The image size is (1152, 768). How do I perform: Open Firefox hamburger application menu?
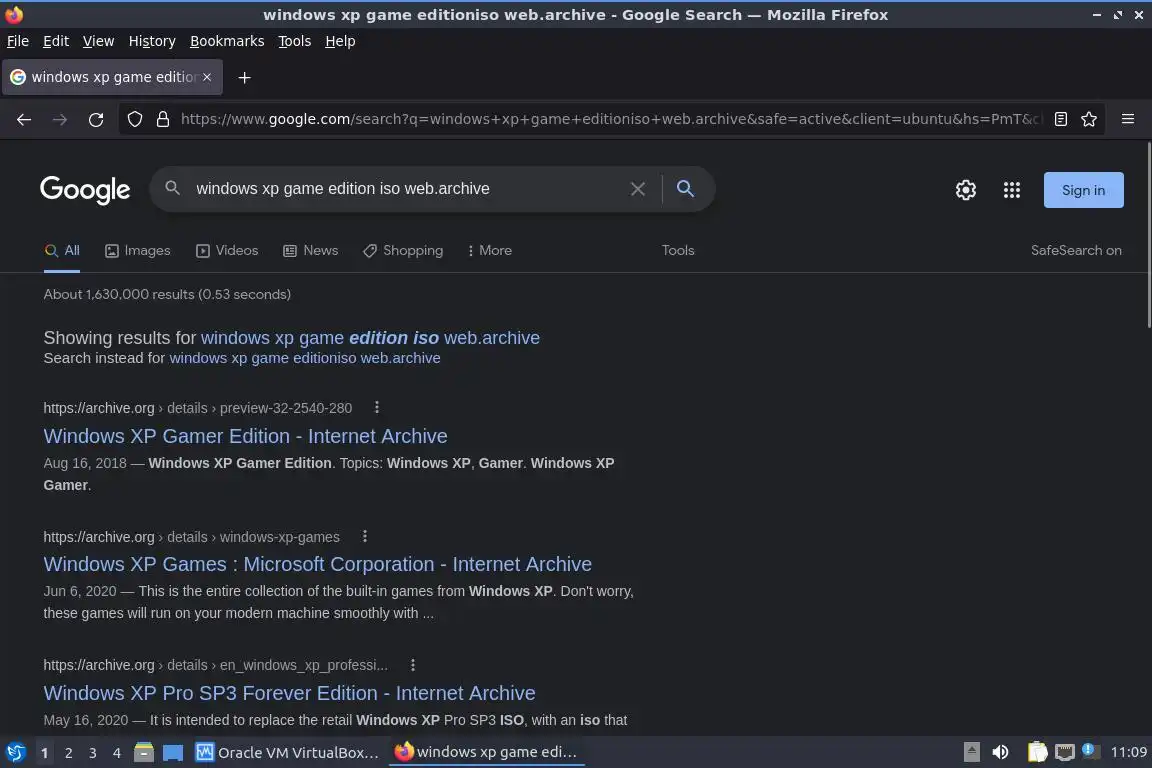tap(1128, 119)
